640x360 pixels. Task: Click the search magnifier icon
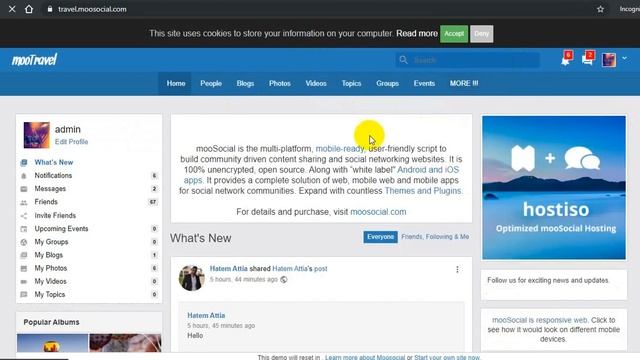(403, 60)
